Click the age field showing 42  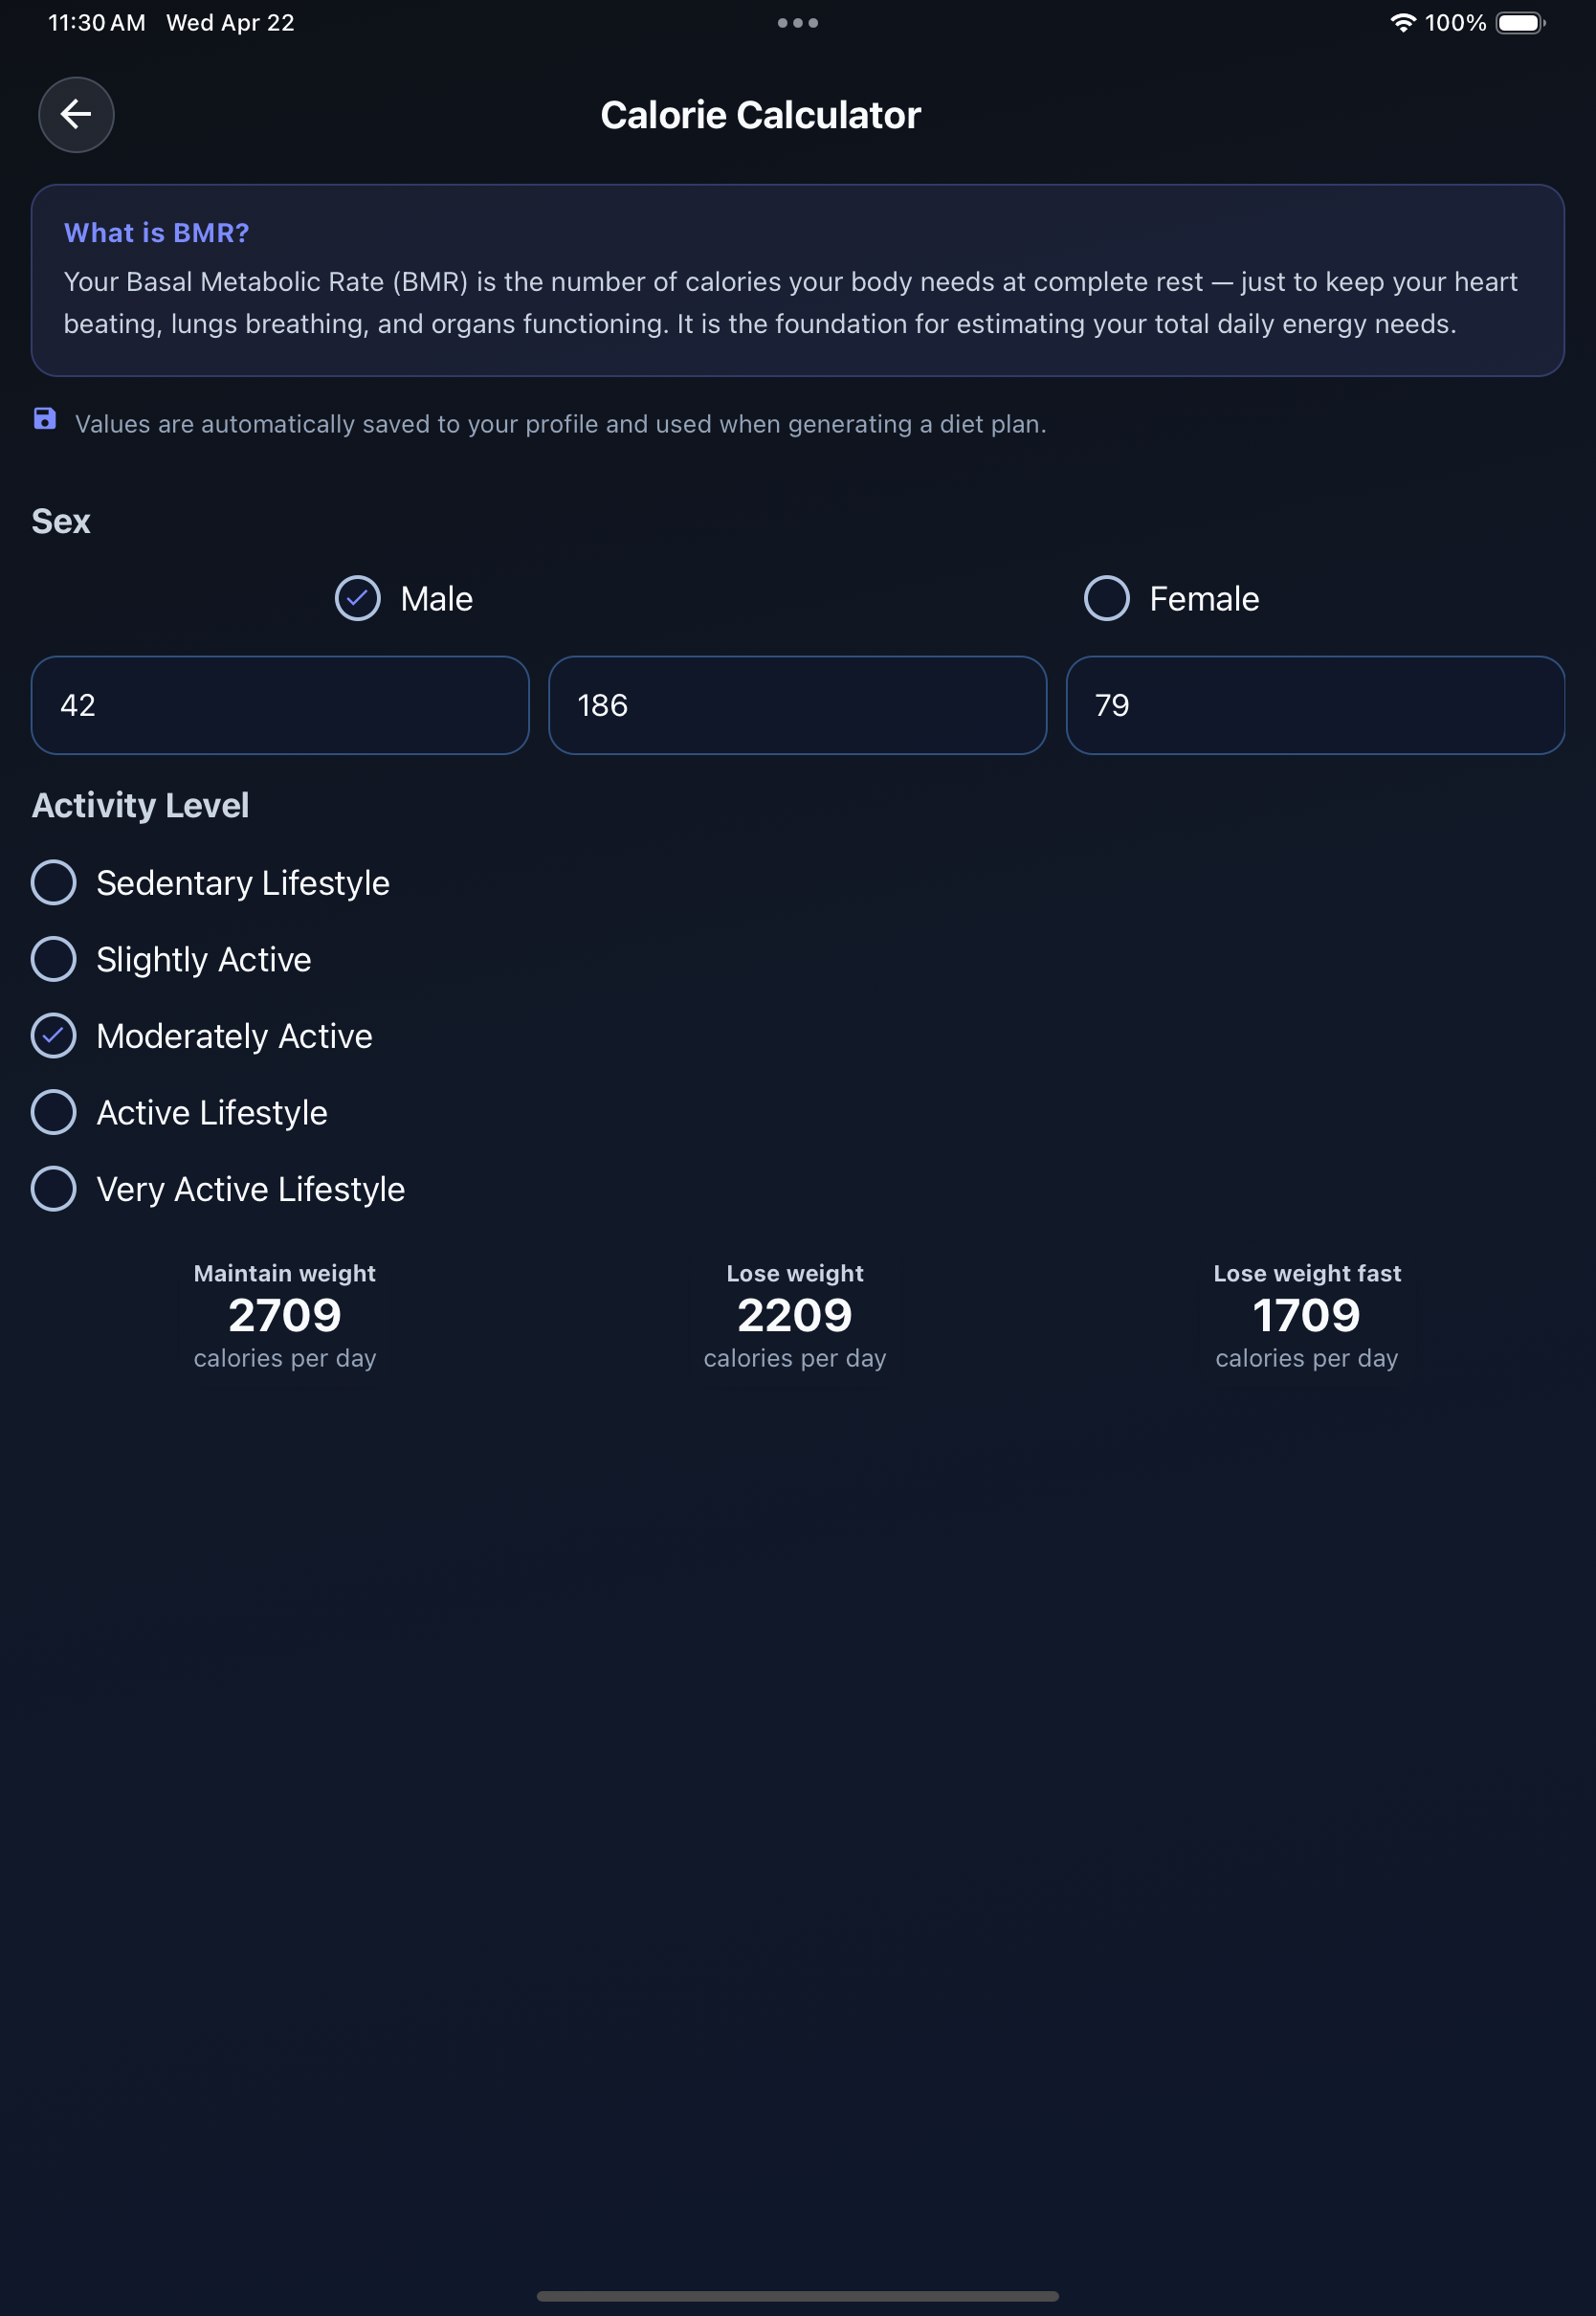click(x=280, y=705)
